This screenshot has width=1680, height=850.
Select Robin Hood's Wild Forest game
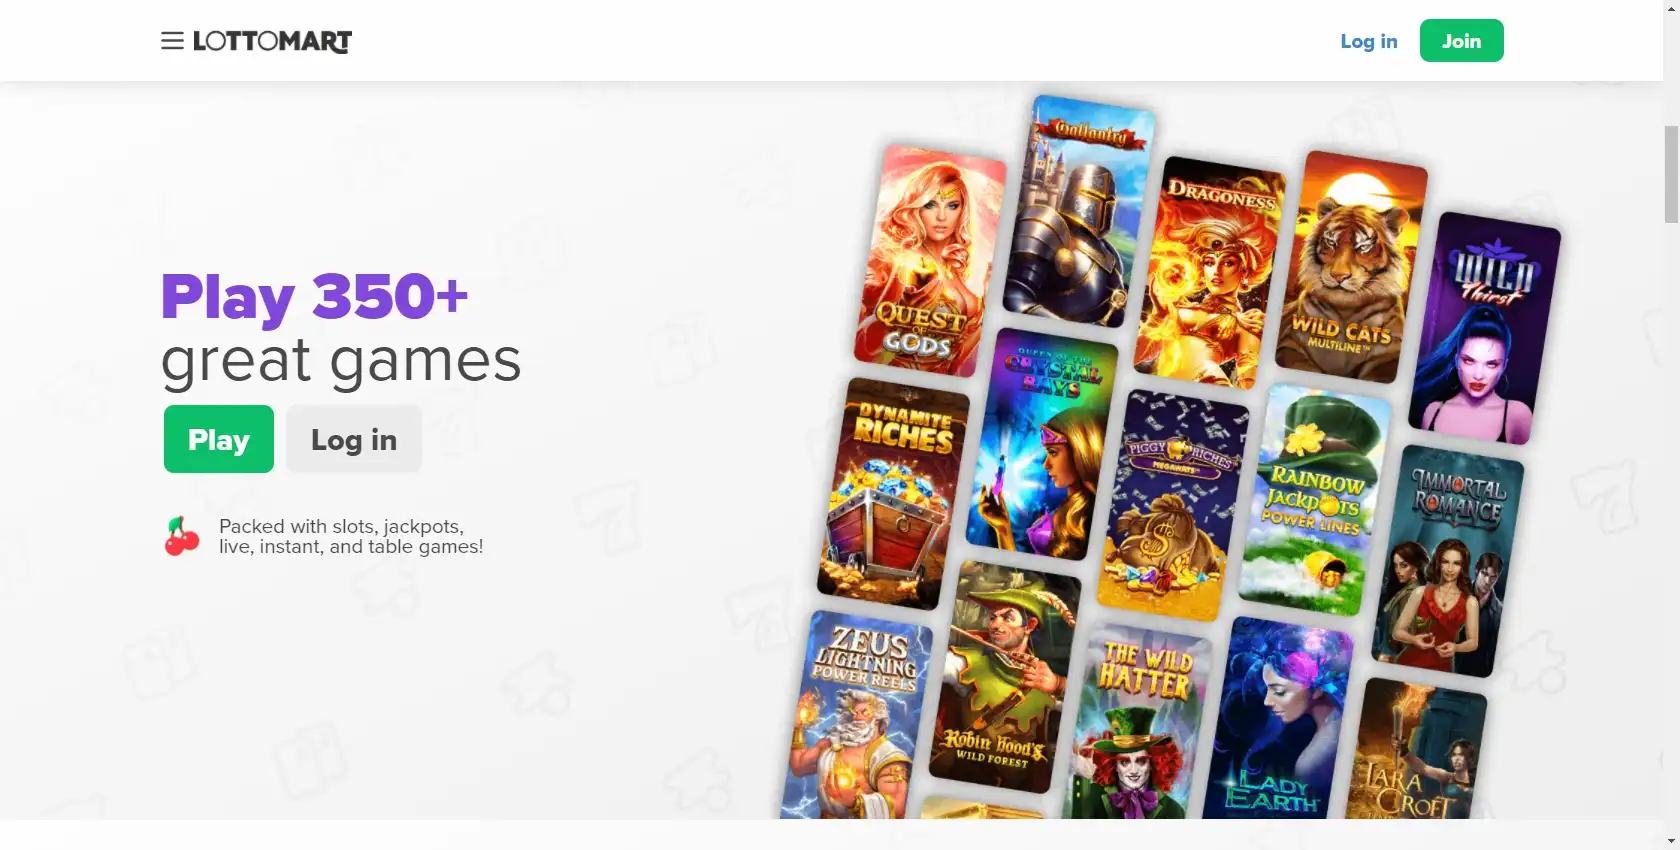click(1005, 677)
